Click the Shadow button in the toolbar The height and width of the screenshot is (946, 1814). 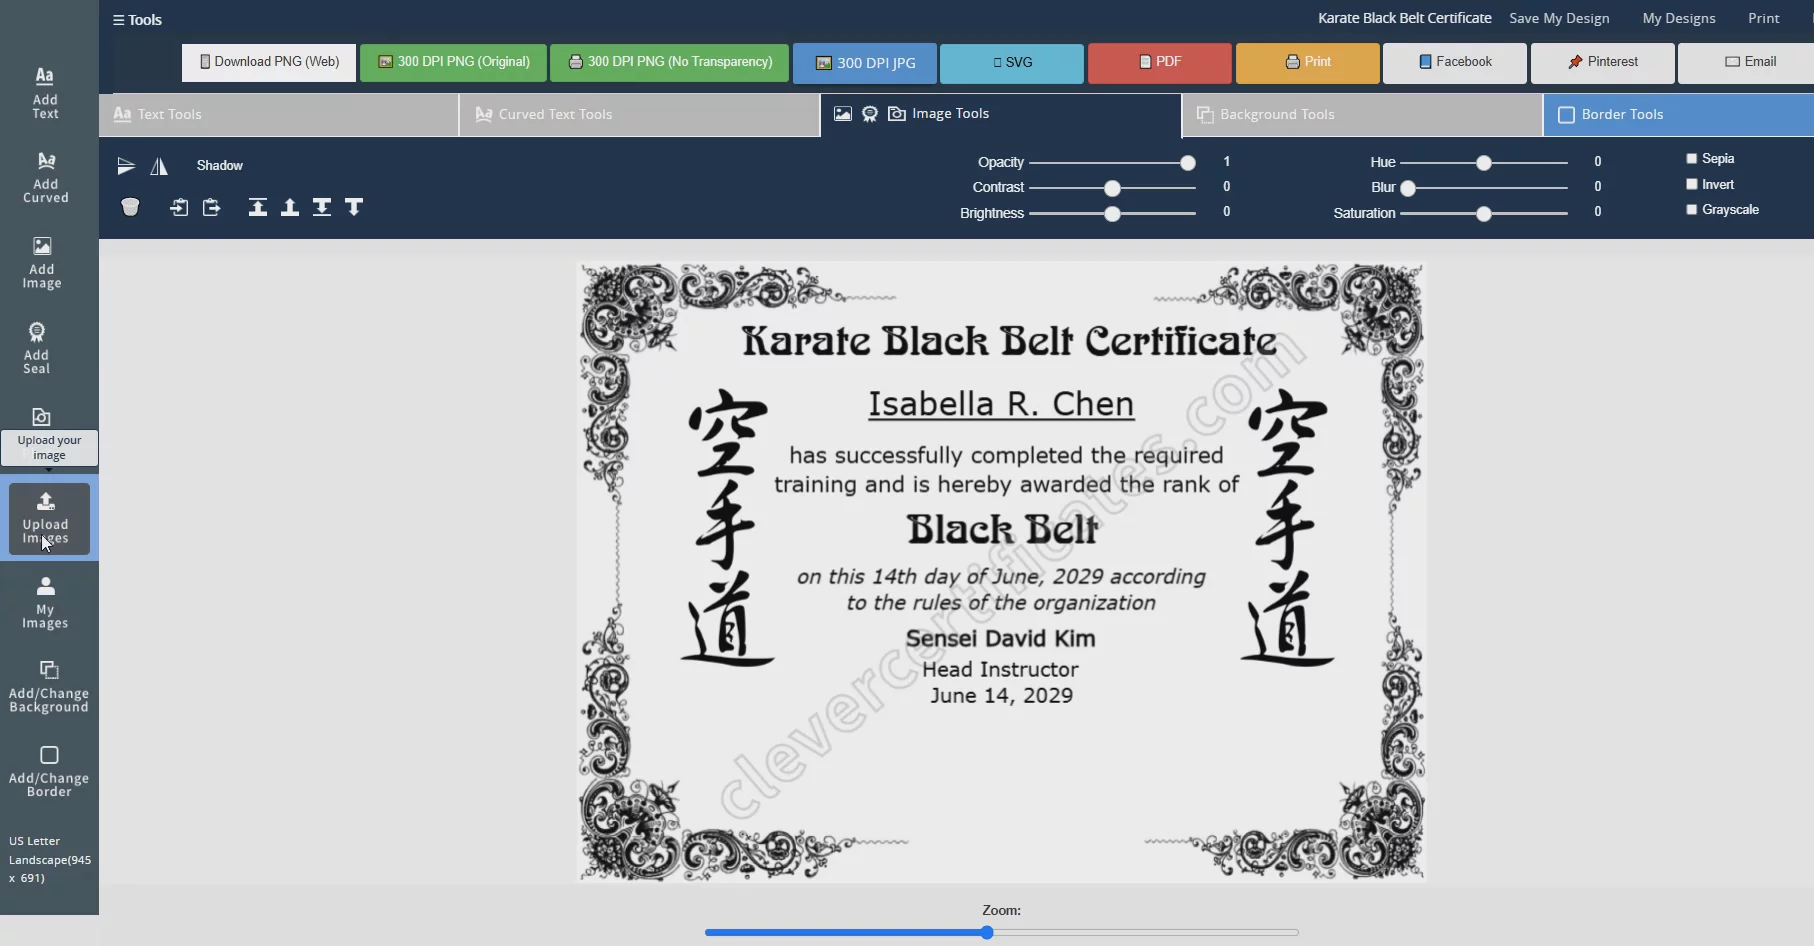220,166
